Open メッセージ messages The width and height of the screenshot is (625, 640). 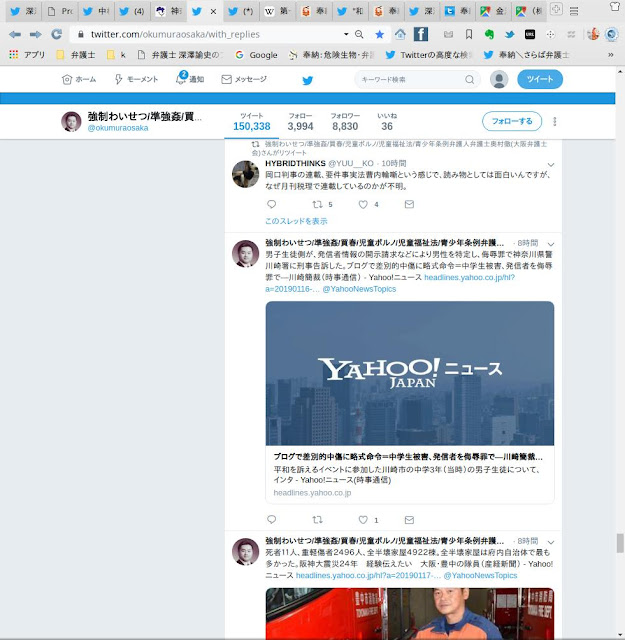click(x=244, y=79)
